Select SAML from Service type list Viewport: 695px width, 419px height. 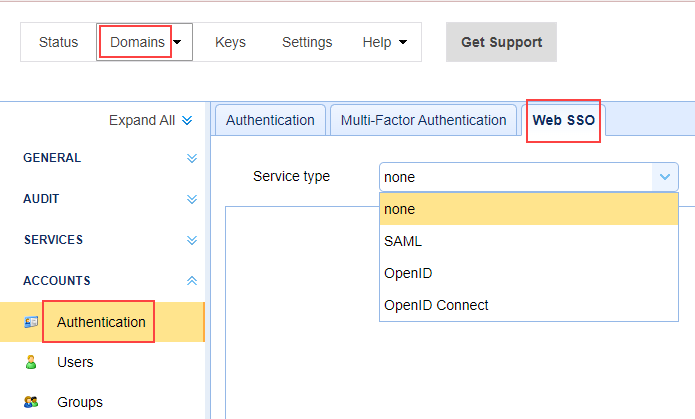(403, 241)
